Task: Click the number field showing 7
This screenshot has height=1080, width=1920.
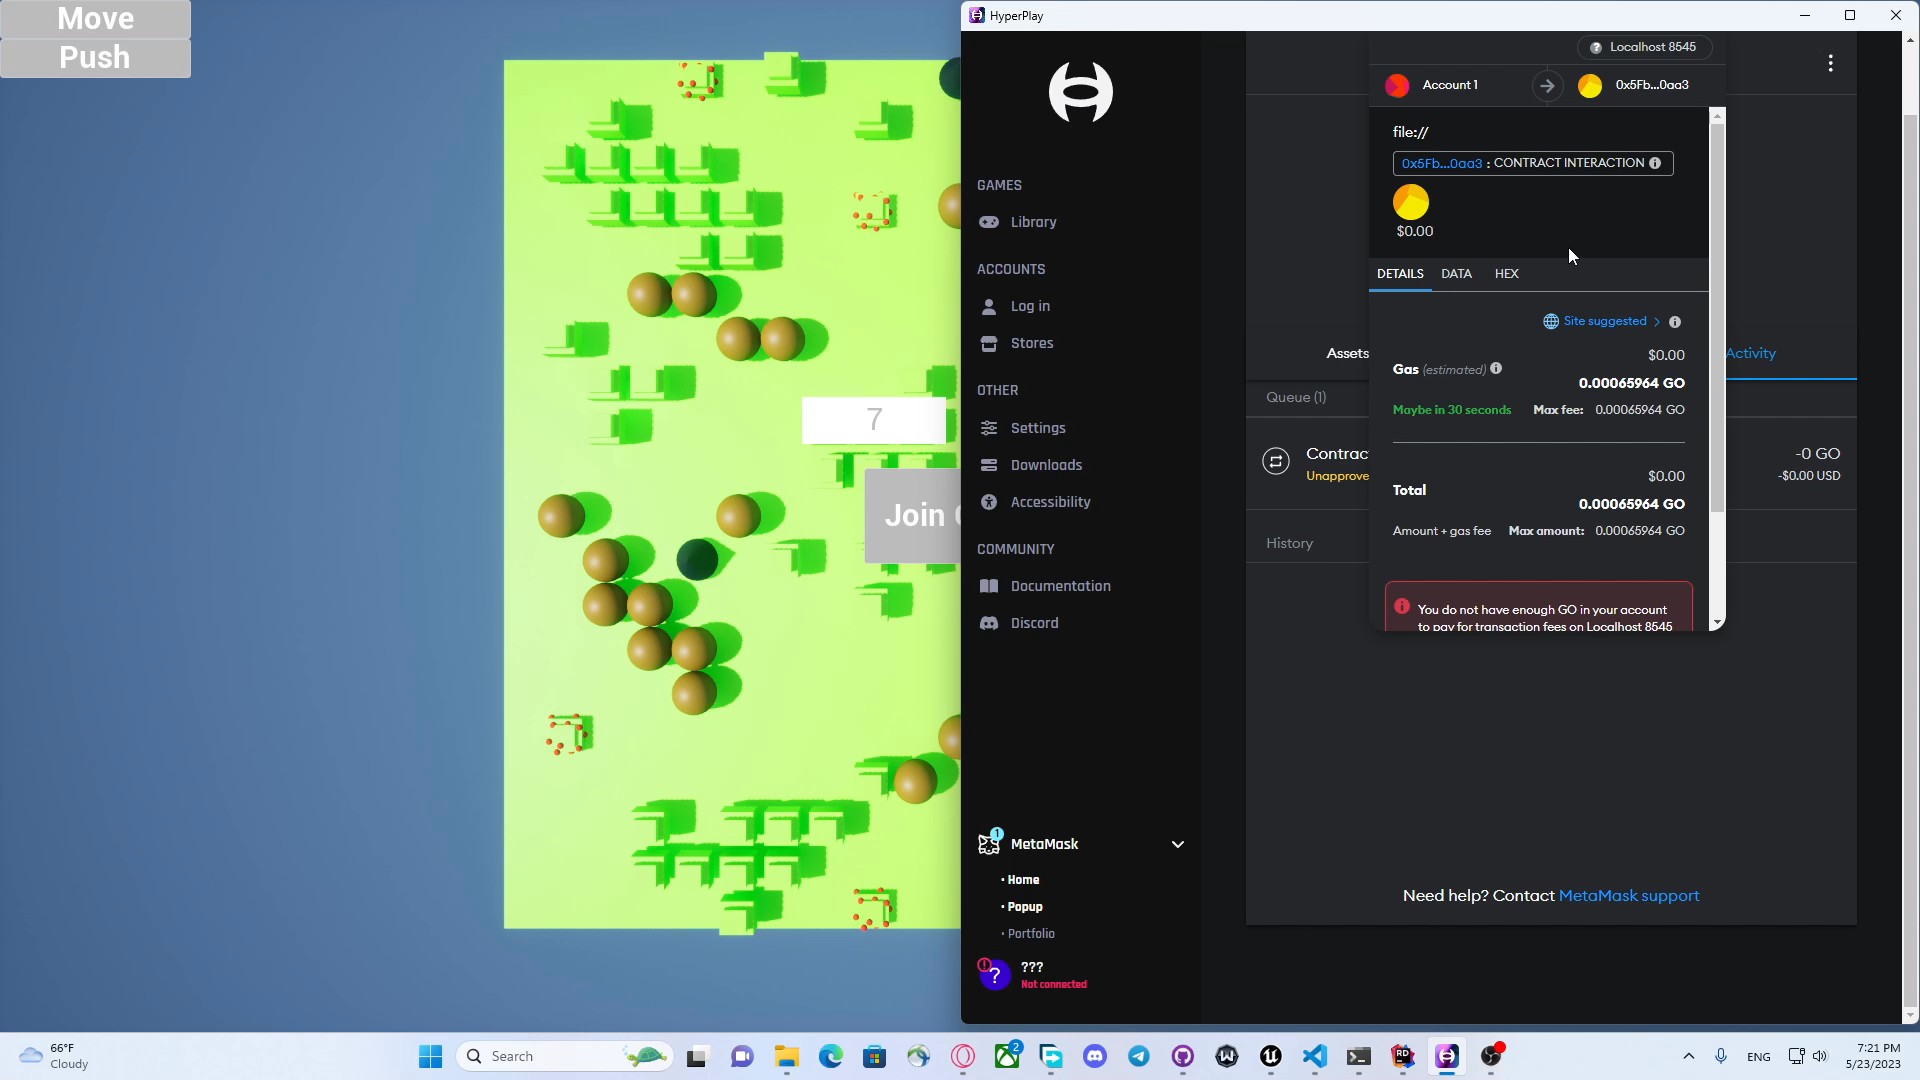Action: tap(874, 420)
